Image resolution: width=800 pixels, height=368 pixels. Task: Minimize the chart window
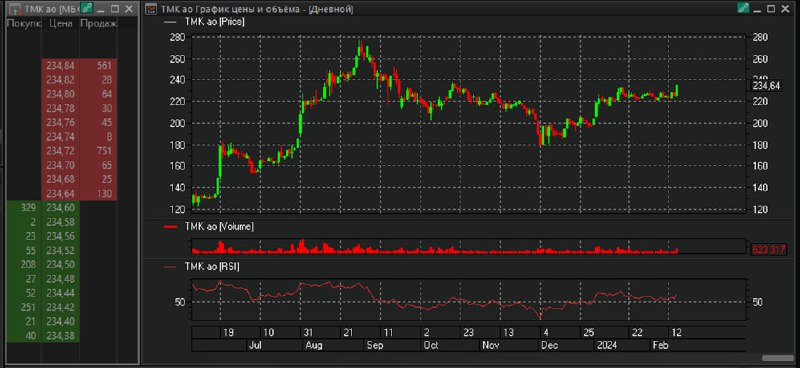click(757, 9)
